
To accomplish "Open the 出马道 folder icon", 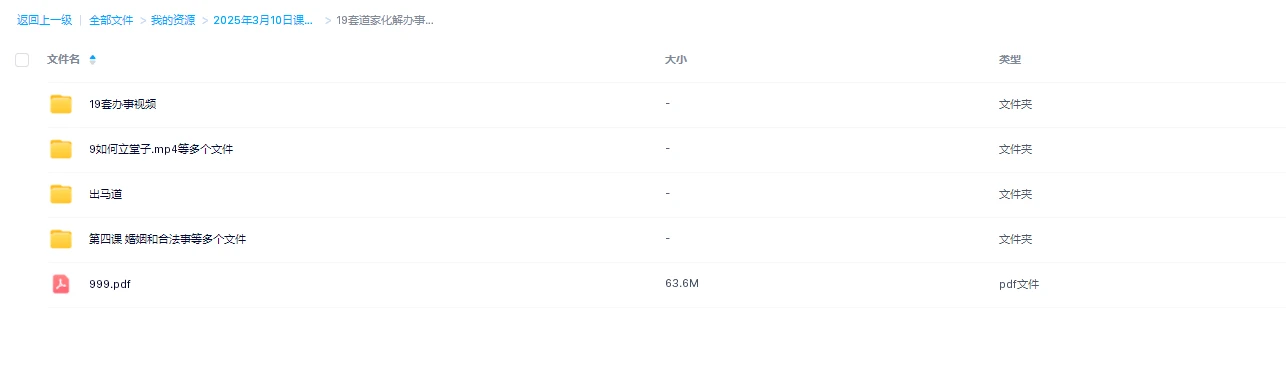I will click(61, 194).
